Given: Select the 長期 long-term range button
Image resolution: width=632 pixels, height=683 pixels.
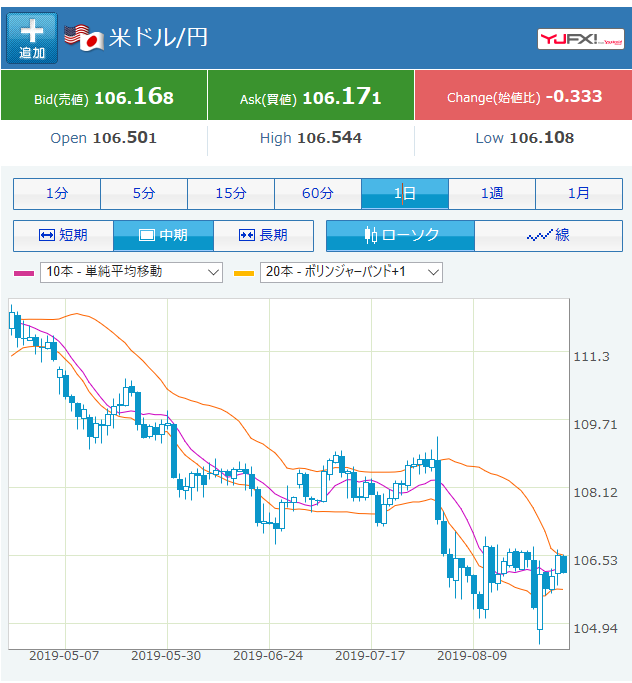Looking at the screenshot, I should [263, 235].
